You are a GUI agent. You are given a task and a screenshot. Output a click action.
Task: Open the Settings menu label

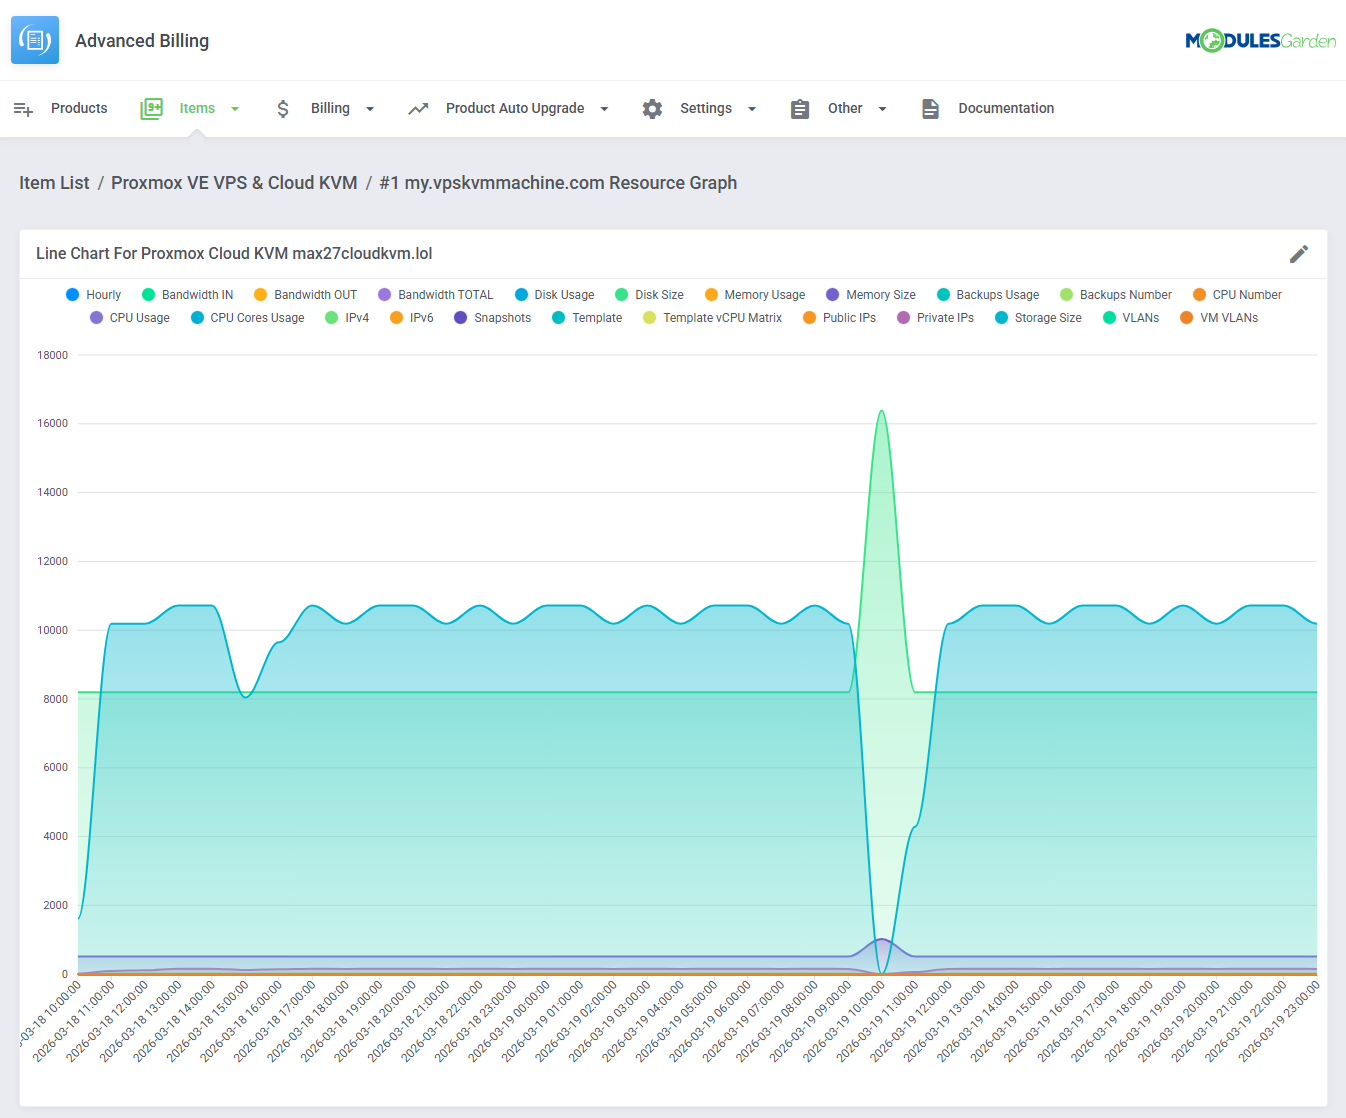706,108
